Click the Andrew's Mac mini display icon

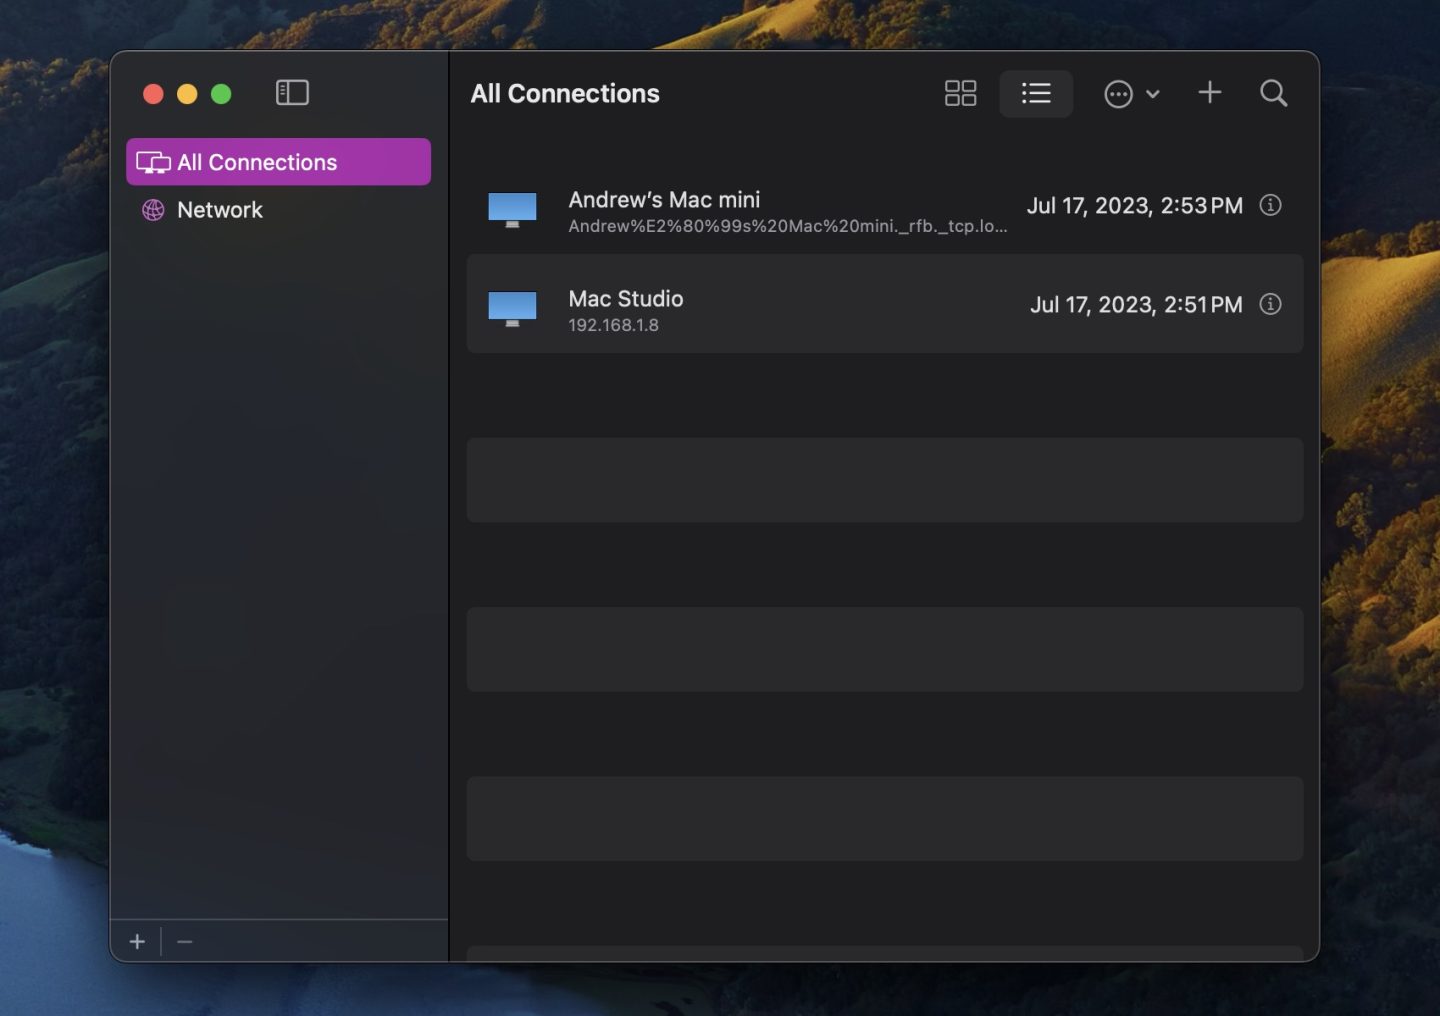(x=512, y=210)
